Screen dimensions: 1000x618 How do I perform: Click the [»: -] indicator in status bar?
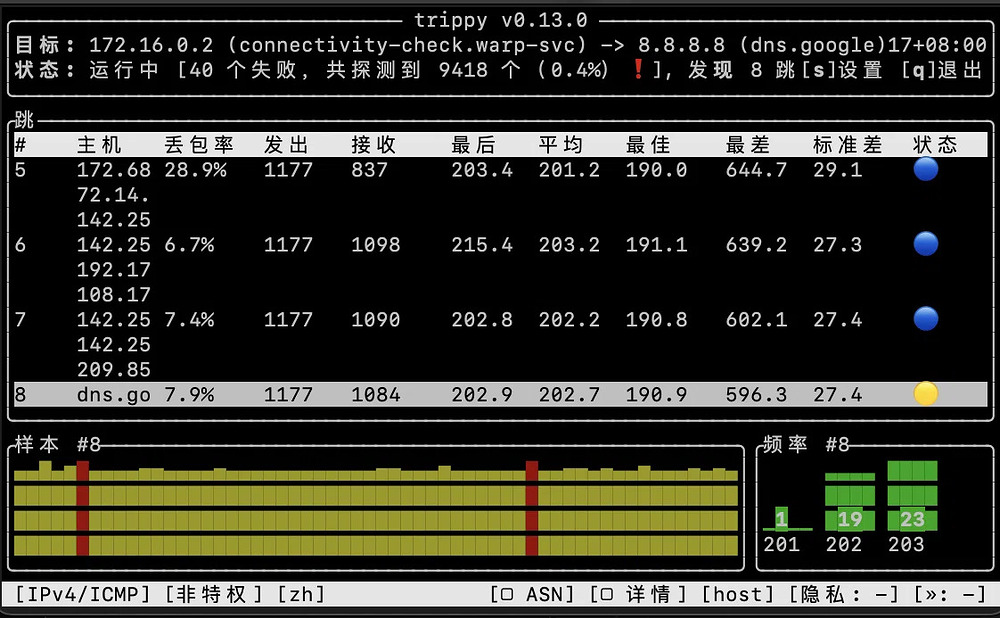click(x=950, y=594)
